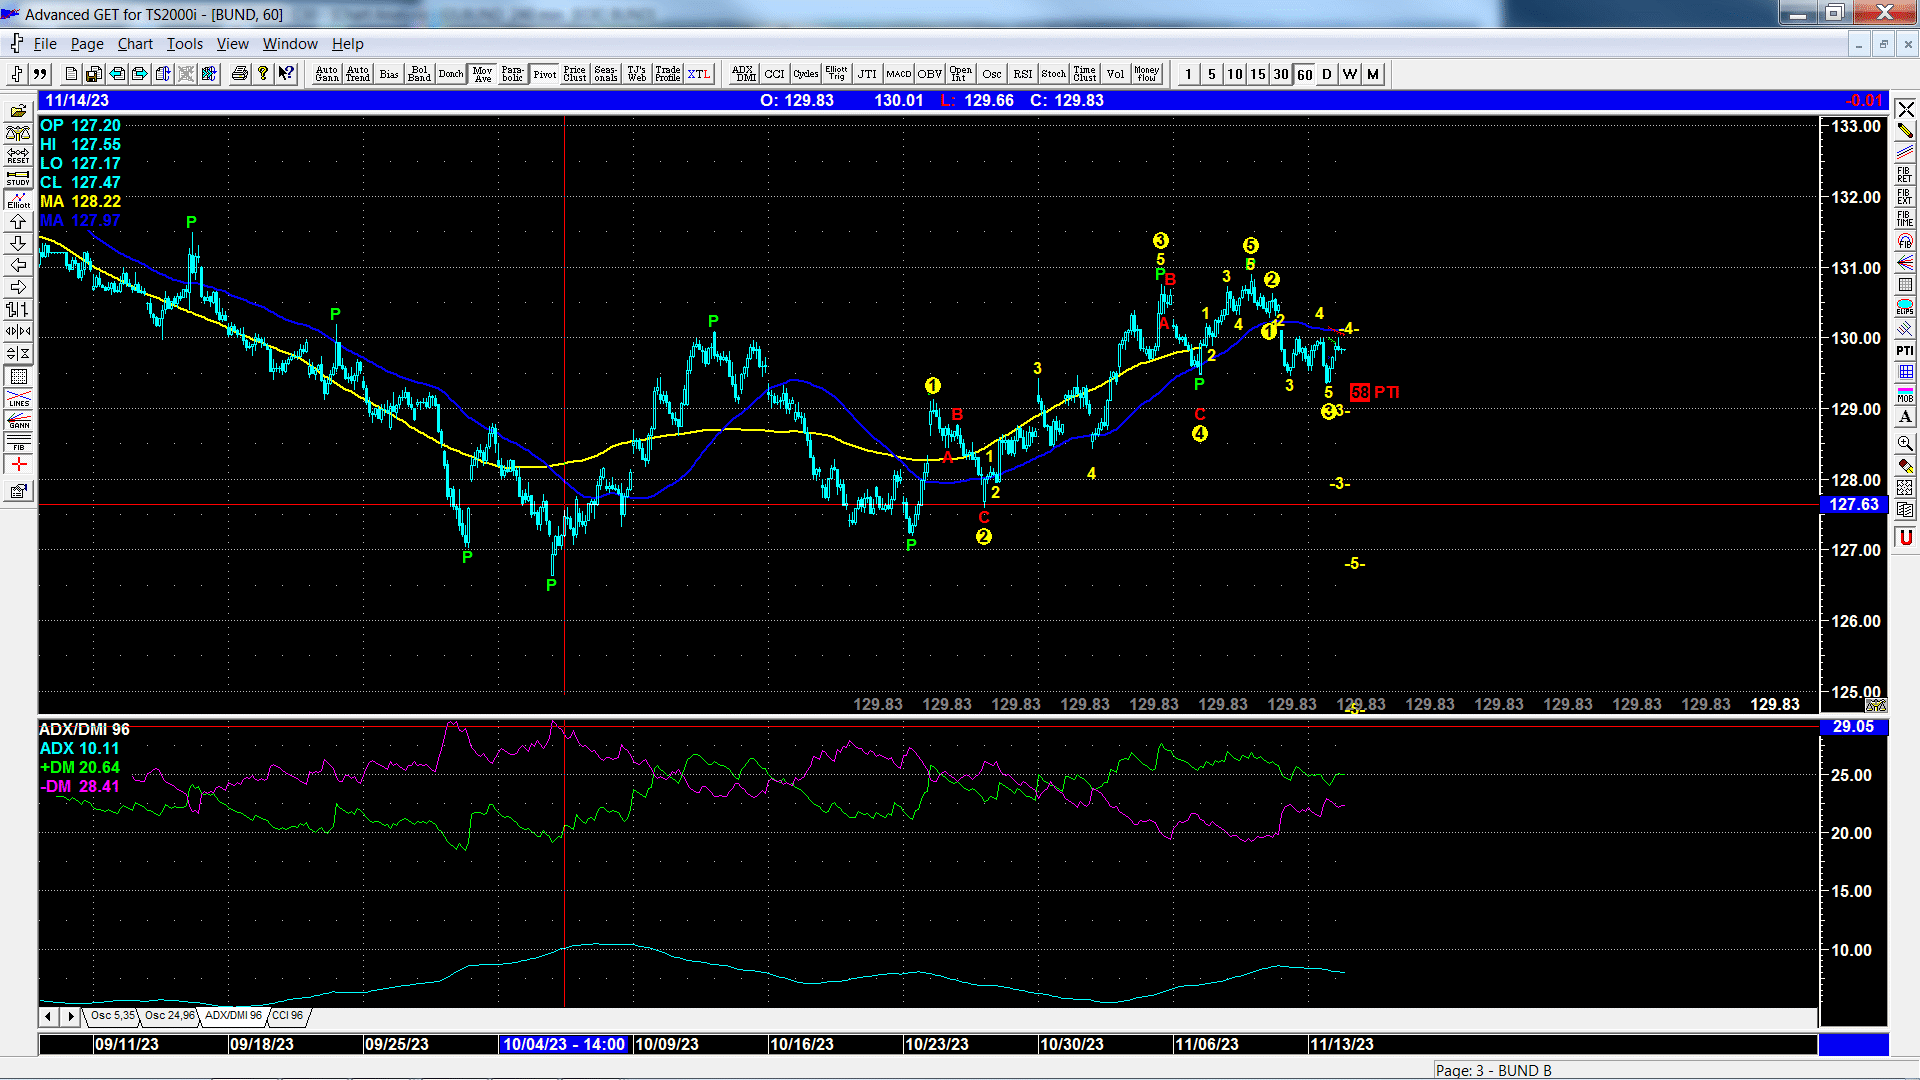Click the Elliott Trig indicator button

pyautogui.click(x=836, y=74)
